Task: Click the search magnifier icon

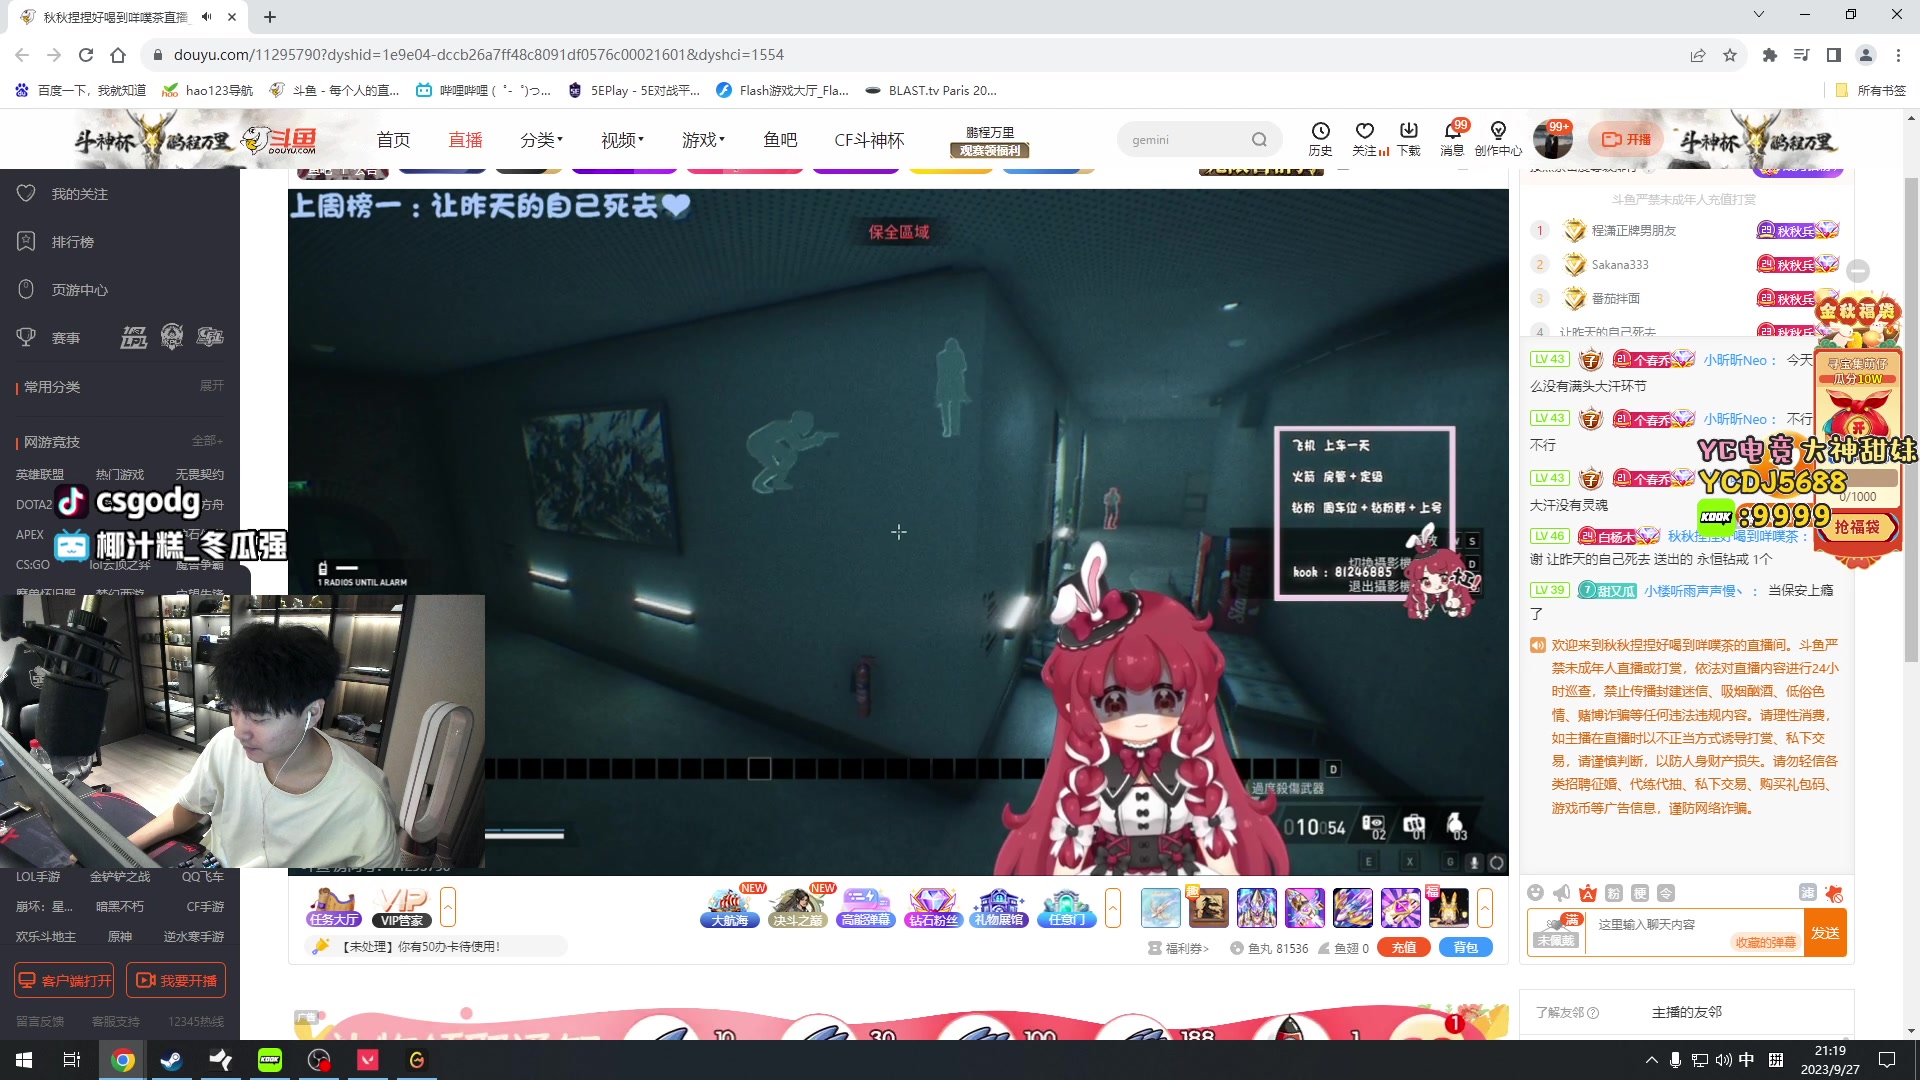Action: (x=1260, y=140)
